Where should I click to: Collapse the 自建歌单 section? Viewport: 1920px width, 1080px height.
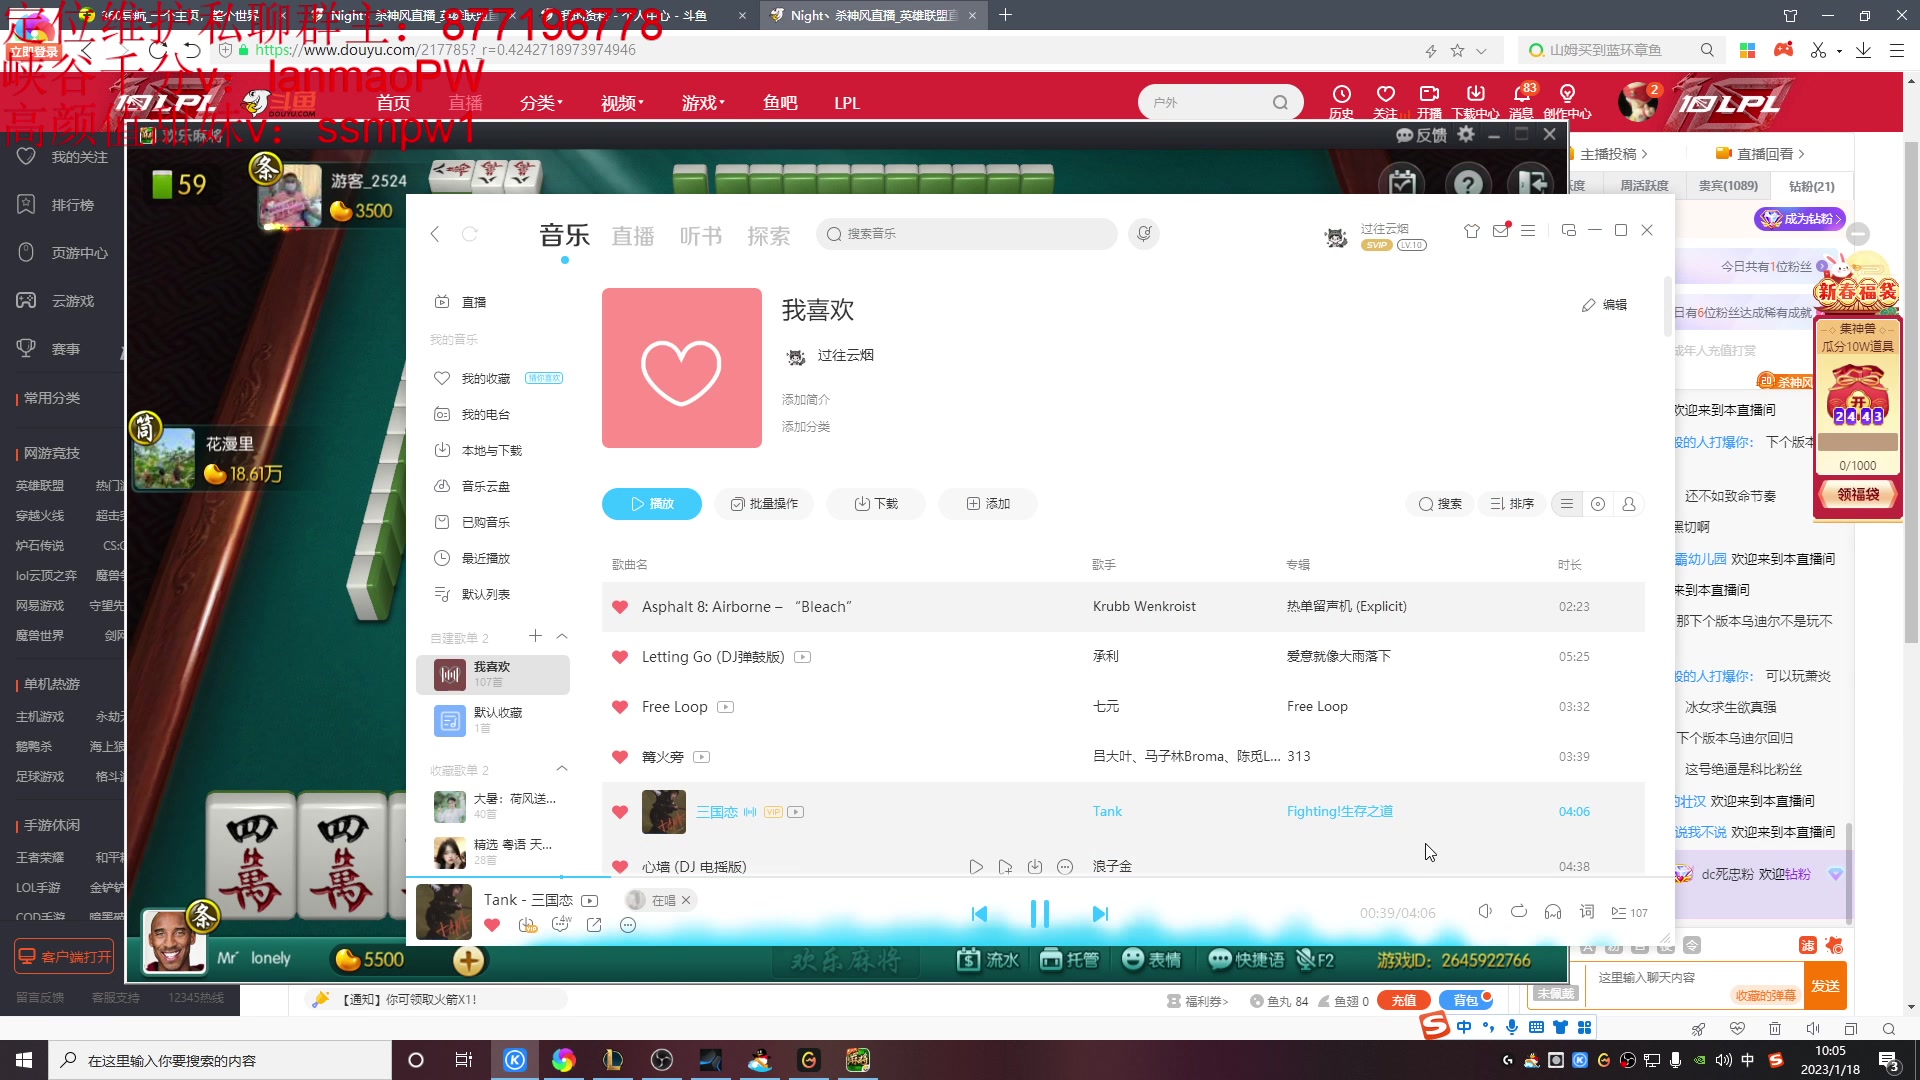[x=562, y=636]
